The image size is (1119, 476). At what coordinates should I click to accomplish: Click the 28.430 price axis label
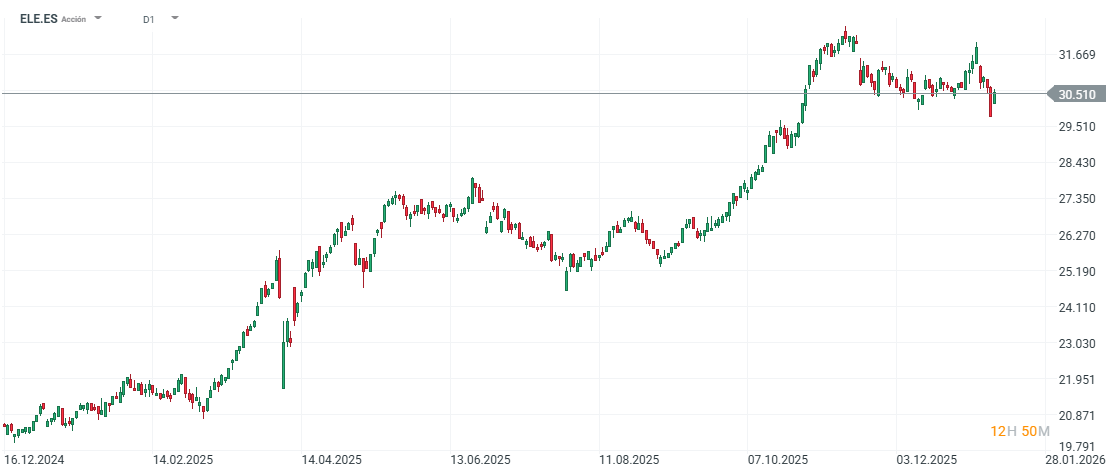pyautogui.click(x=1077, y=163)
